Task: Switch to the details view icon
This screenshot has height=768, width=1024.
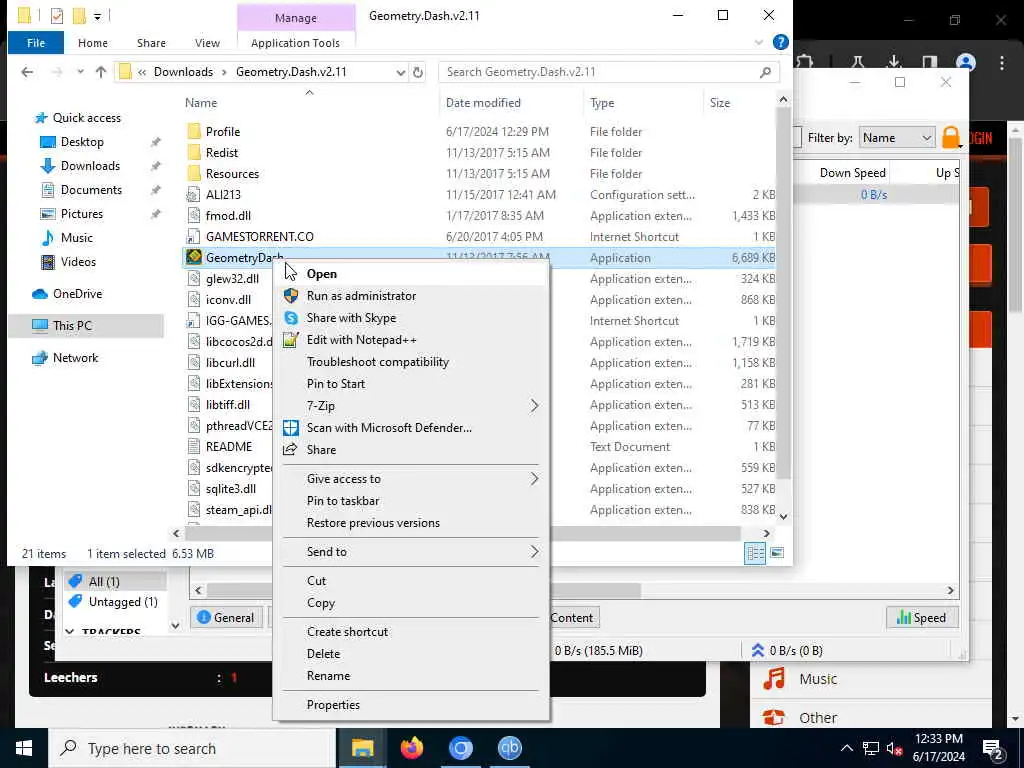Action: tap(755, 553)
